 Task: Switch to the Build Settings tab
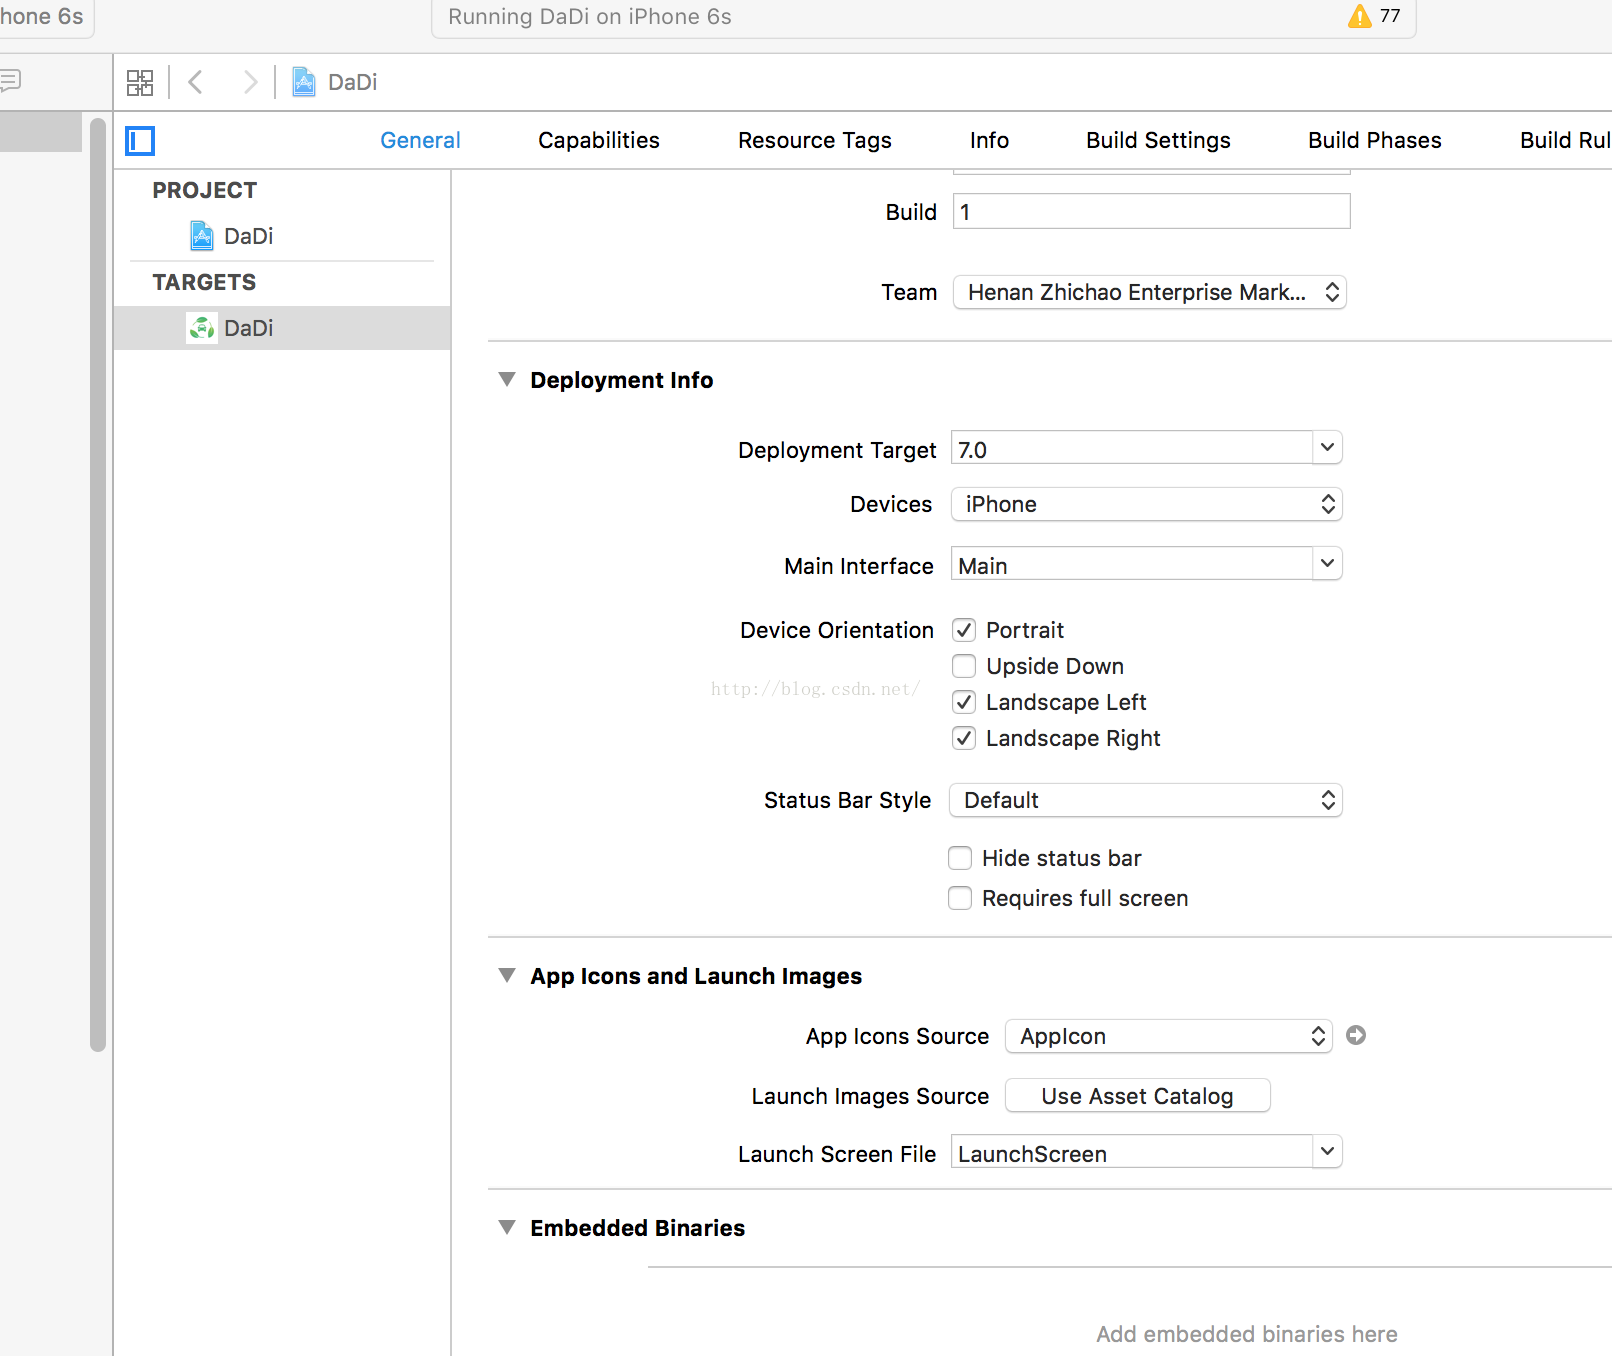point(1158,140)
